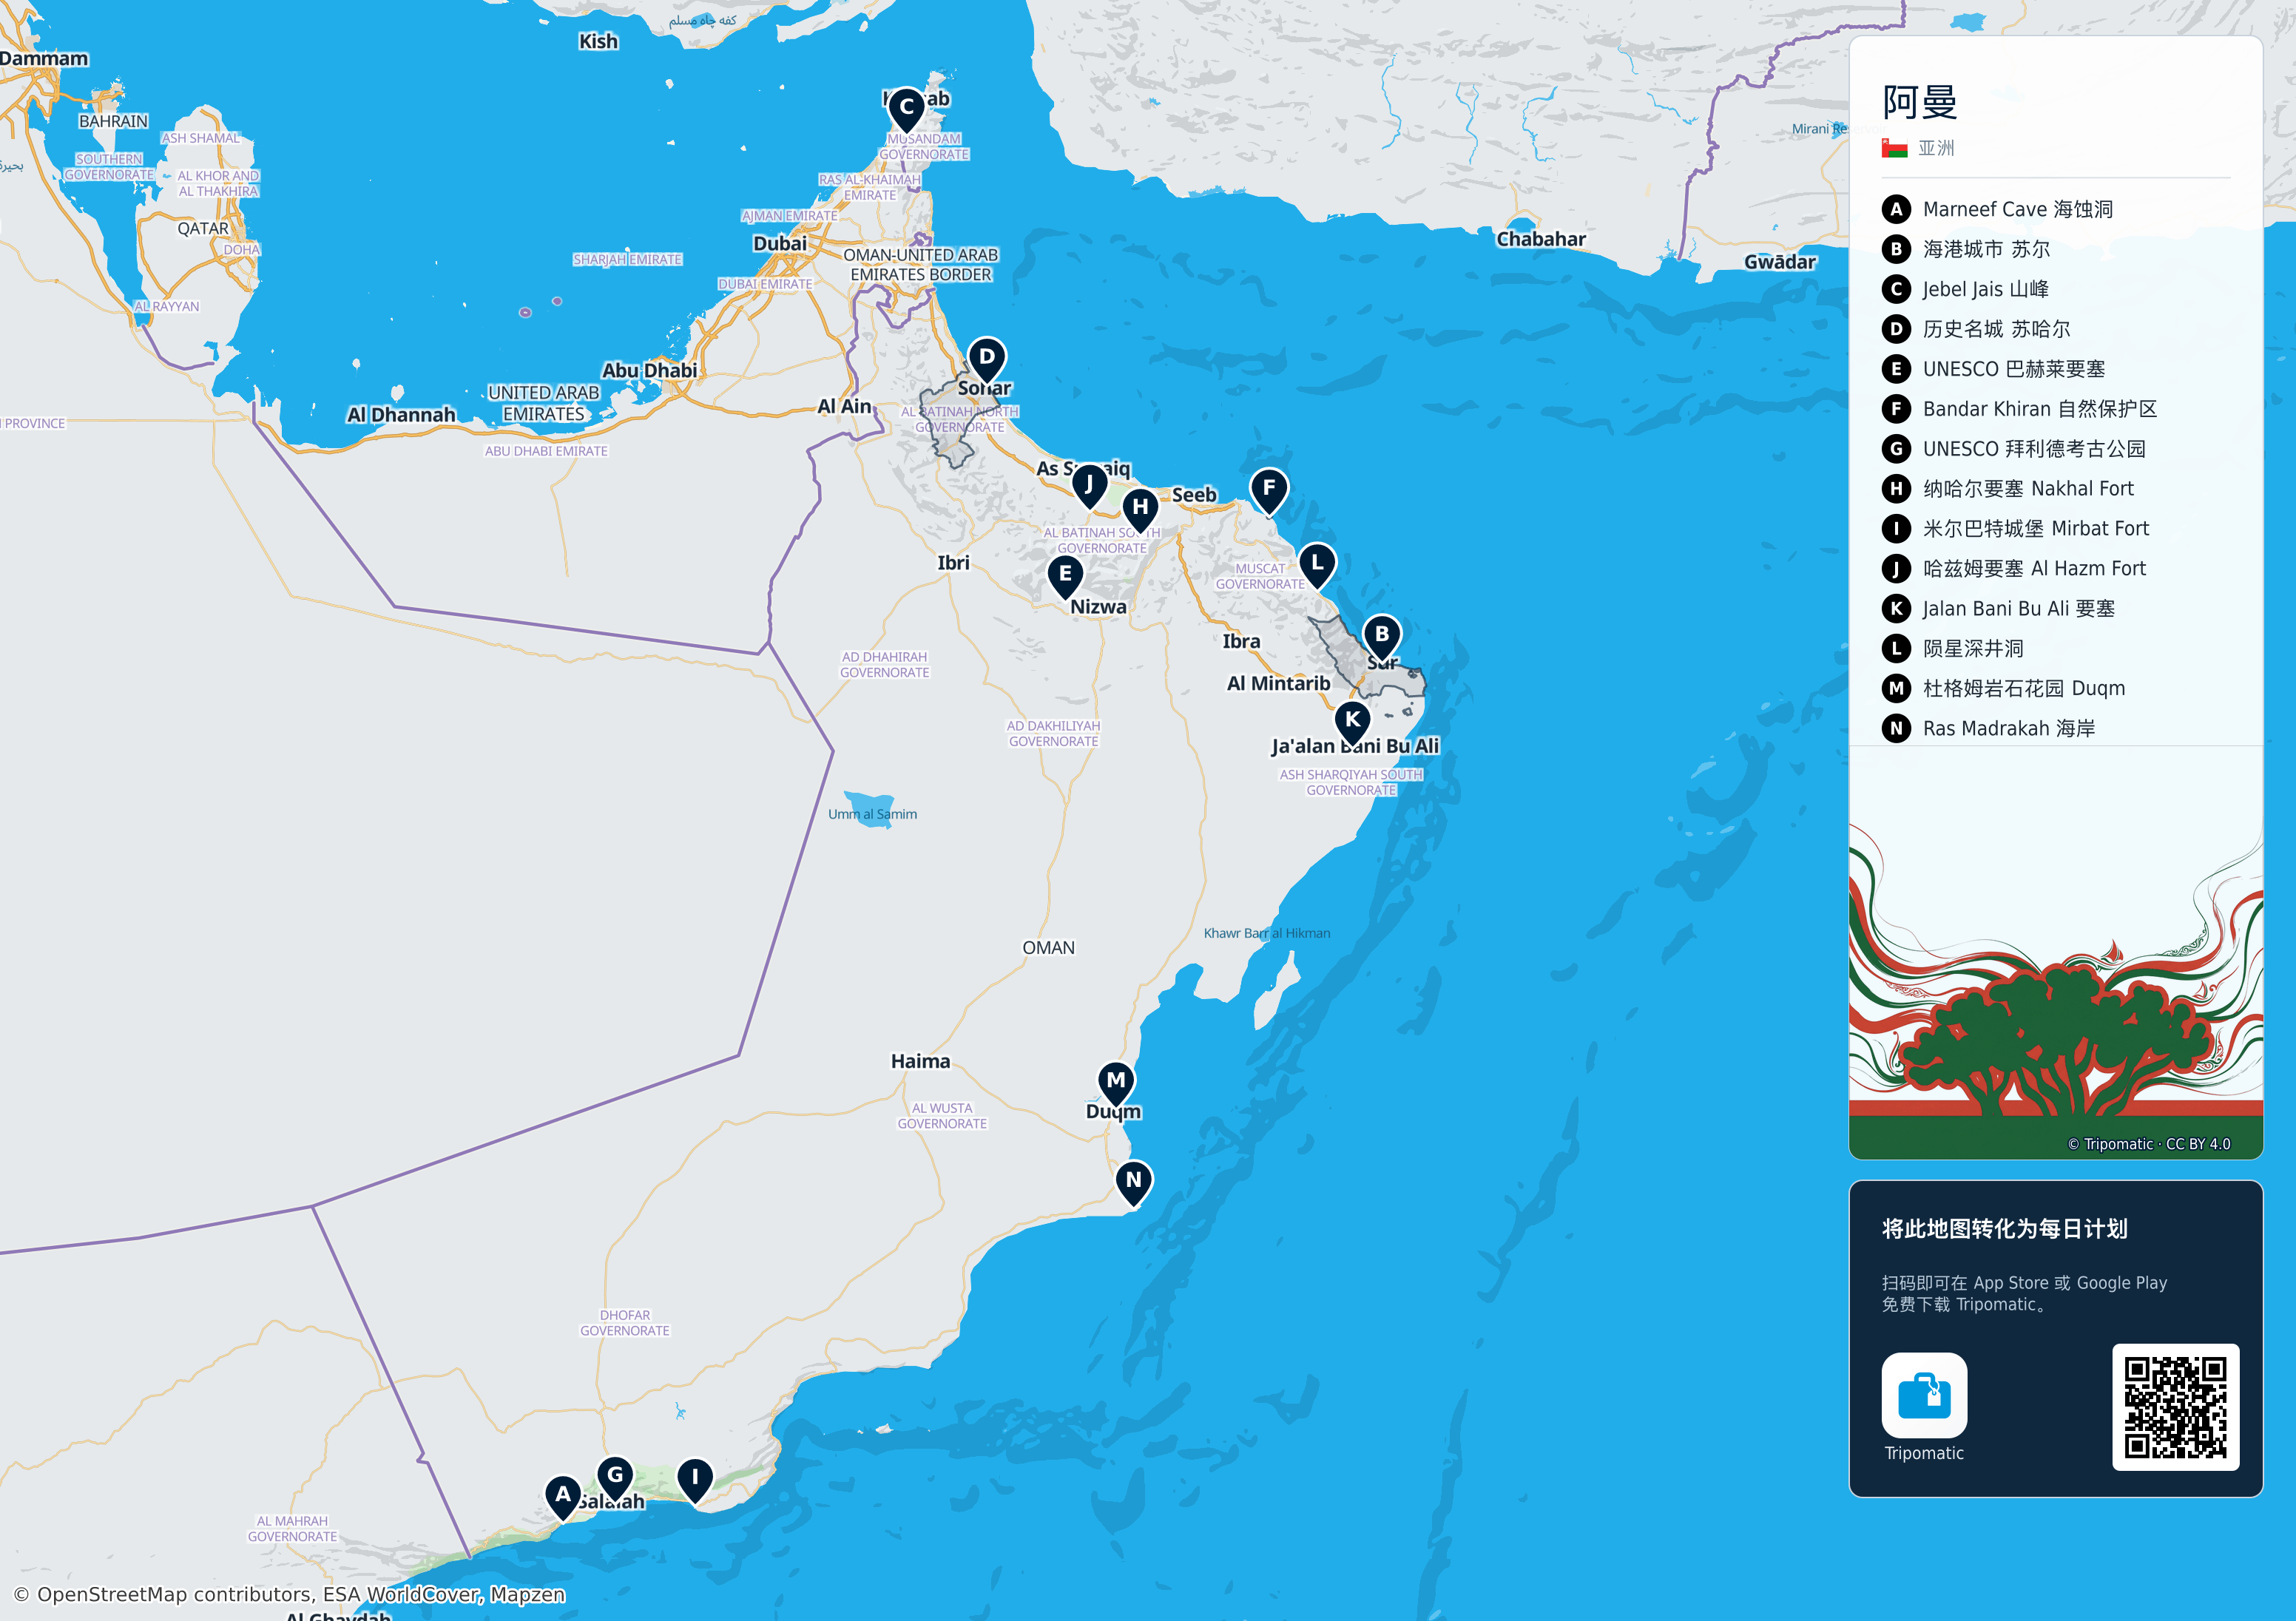Click legend badge A for Marneef Cave
Image resolution: width=2296 pixels, height=1621 pixels.
(1896, 209)
